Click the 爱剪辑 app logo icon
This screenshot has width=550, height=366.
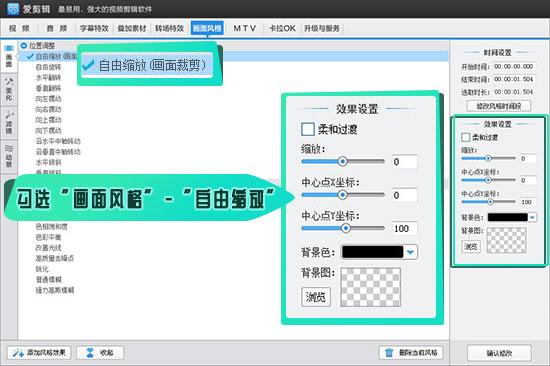[13, 8]
